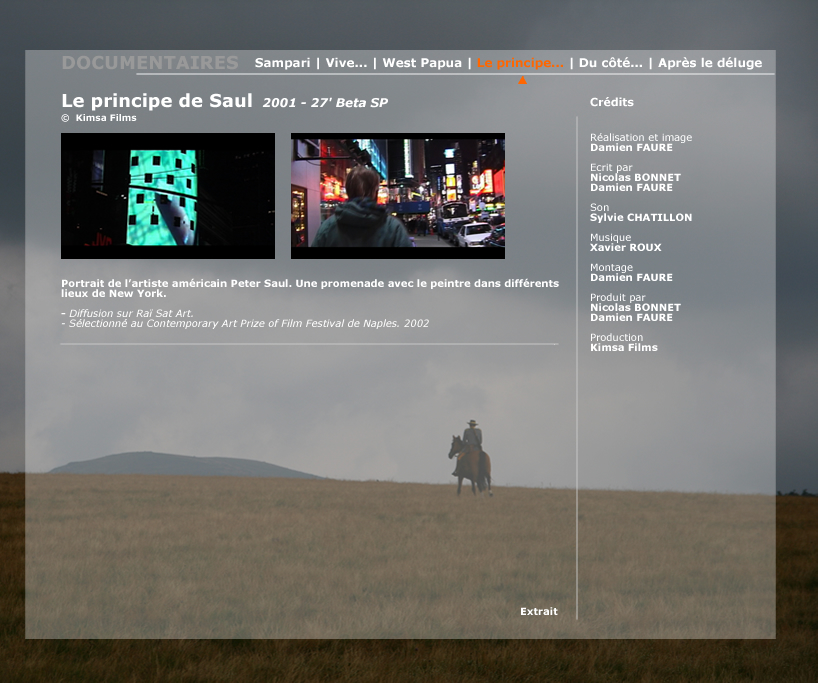Click the highlighted Le principe... tab

[x=520, y=63]
